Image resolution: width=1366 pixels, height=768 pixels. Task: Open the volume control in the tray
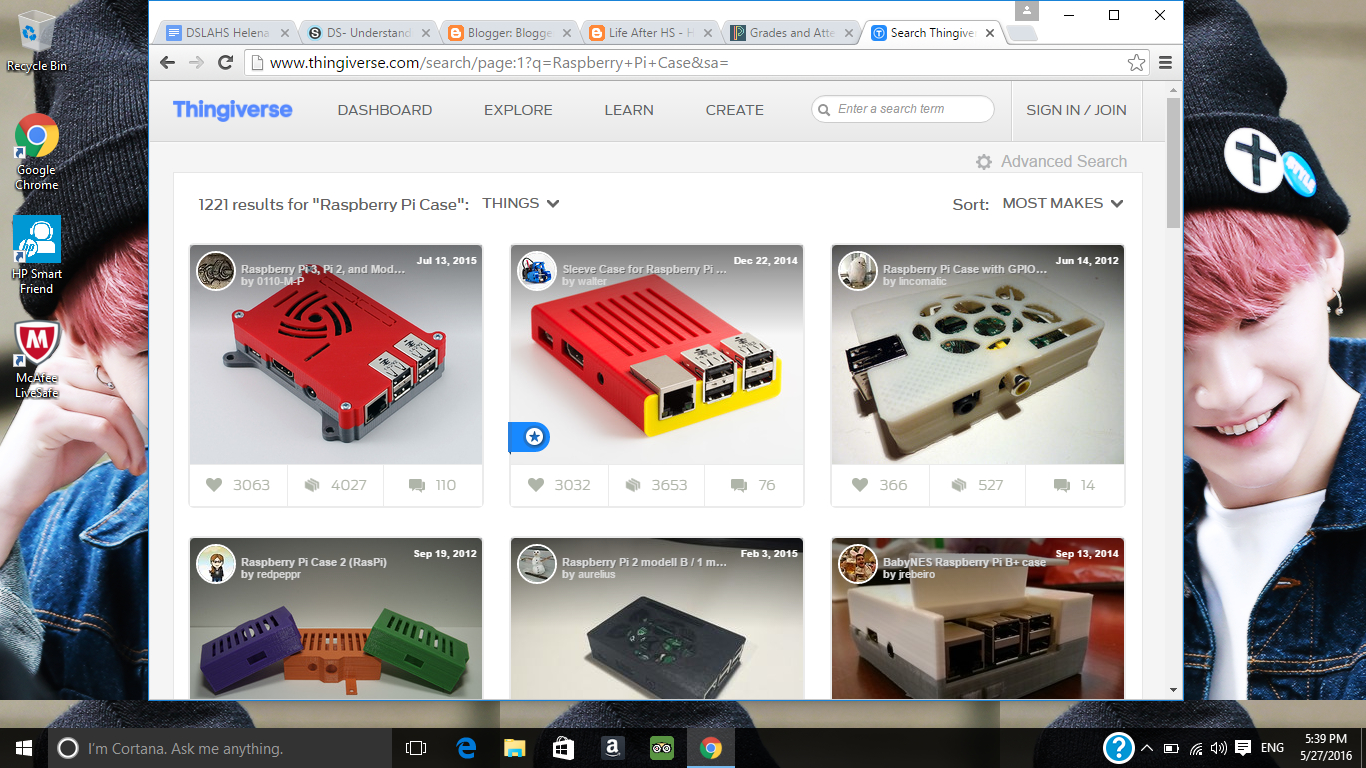click(x=1218, y=748)
